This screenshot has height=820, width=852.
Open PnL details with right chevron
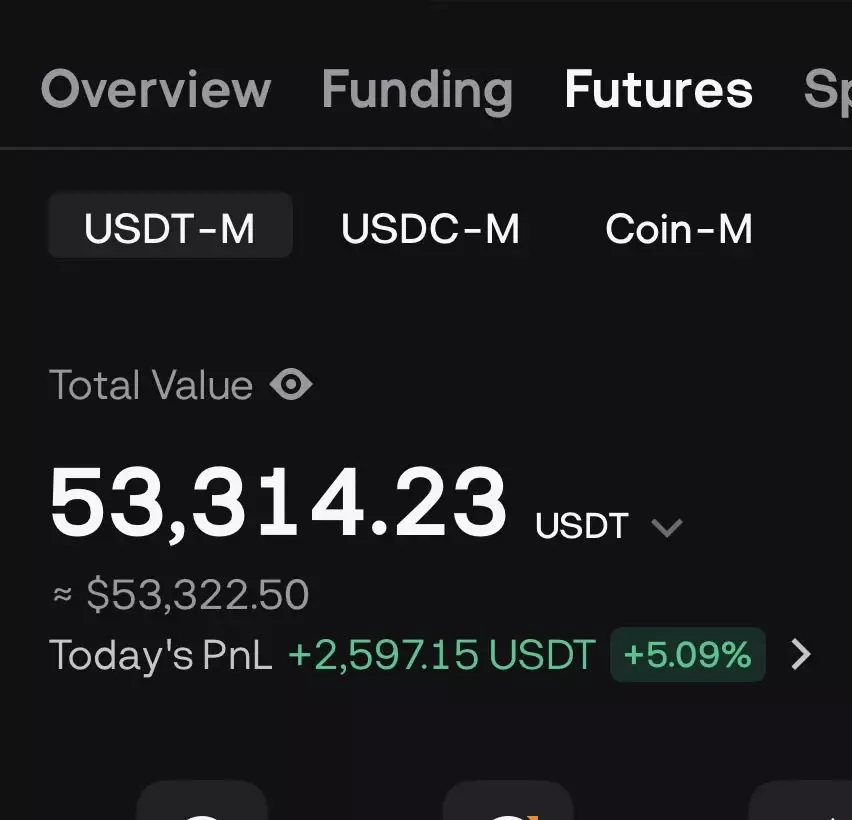(801, 655)
